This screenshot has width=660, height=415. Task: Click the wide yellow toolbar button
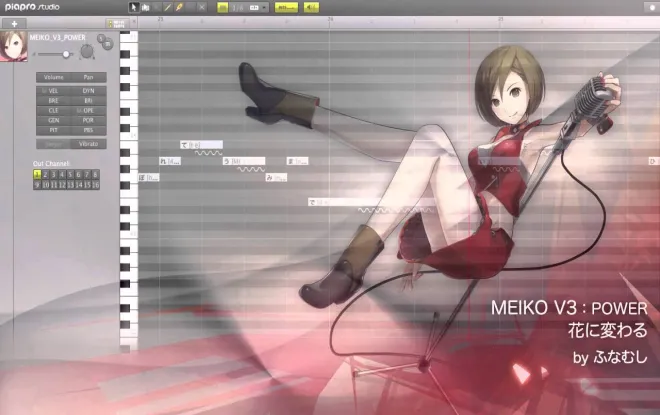(x=286, y=8)
